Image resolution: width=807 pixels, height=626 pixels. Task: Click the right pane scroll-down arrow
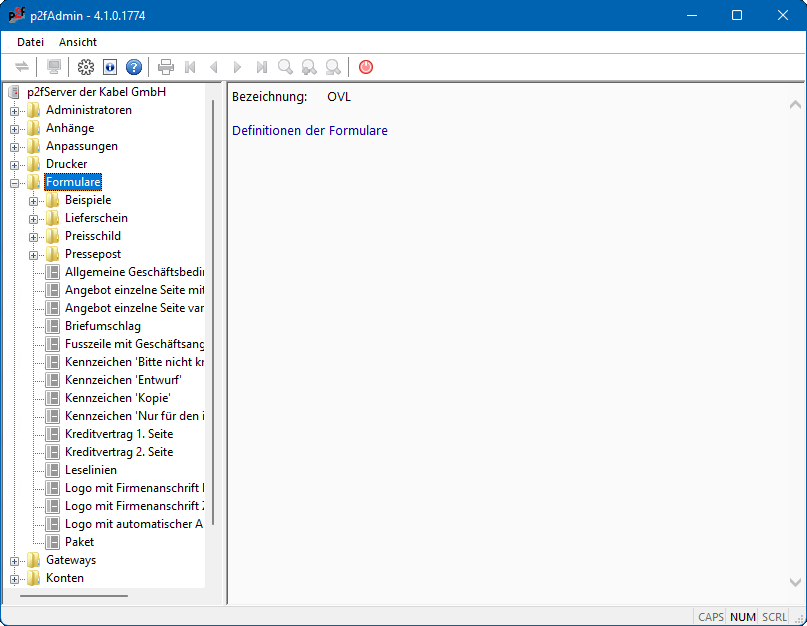(x=795, y=582)
